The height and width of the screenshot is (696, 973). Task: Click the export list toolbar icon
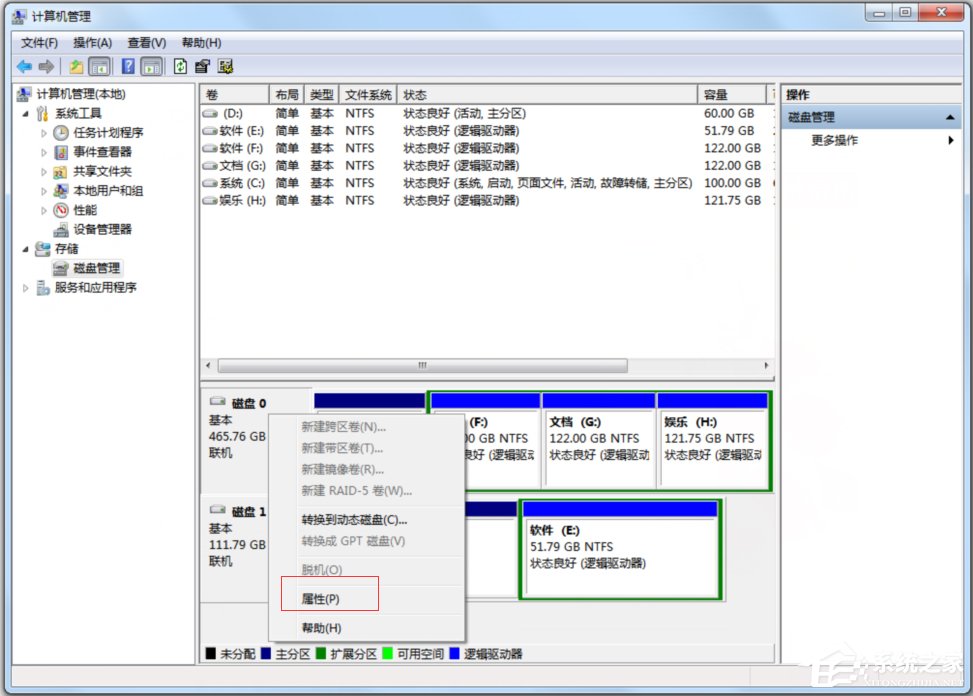tap(203, 66)
